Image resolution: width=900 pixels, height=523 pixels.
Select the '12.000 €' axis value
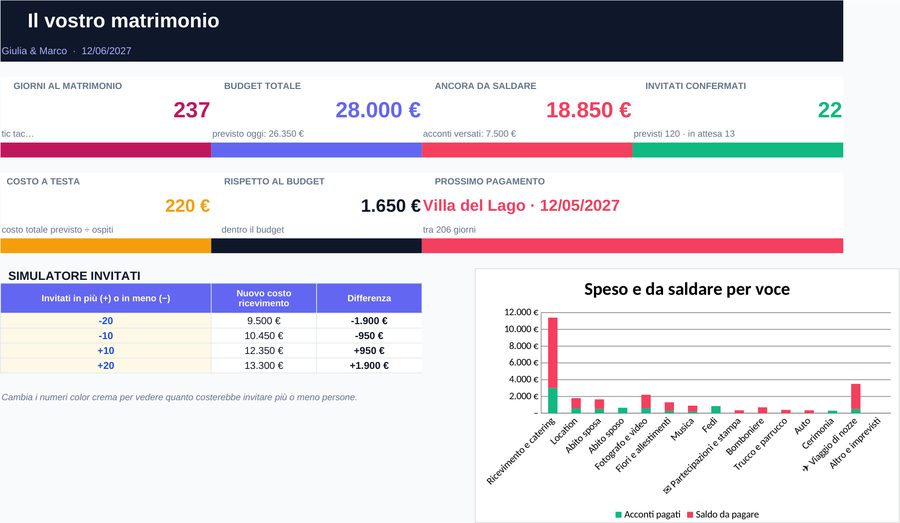point(521,312)
